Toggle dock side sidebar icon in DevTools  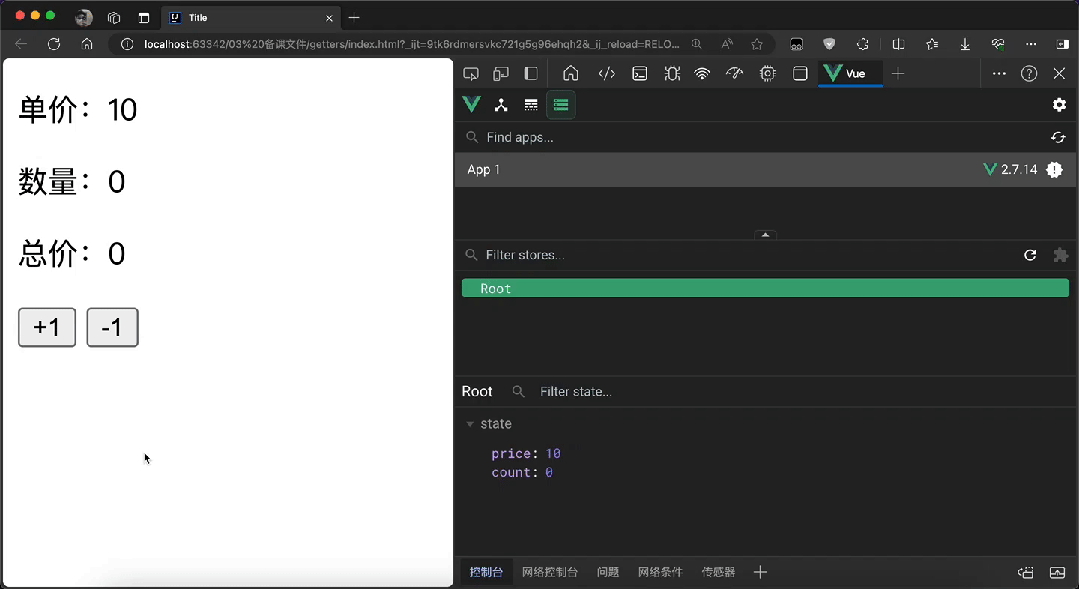pyautogui.click(x=531, y=74)
